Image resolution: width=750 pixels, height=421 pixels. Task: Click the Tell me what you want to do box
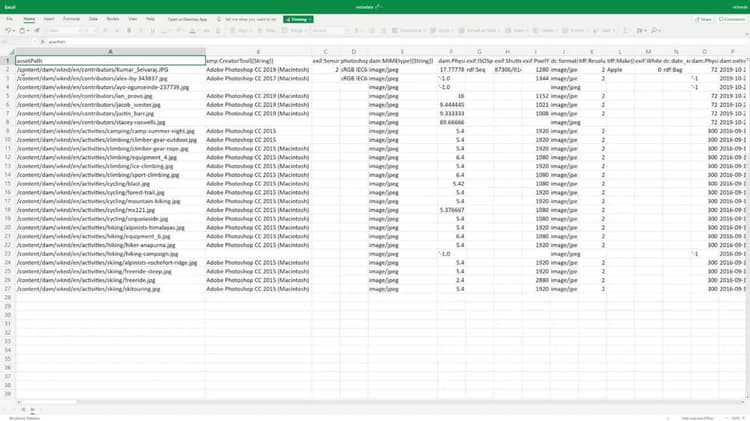click(x=251, y=20)
